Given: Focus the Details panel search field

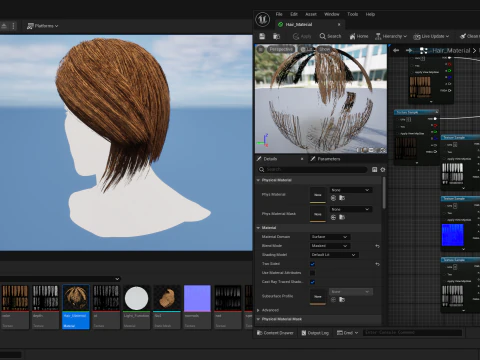Looking at the screenshot, I should click(x=313, y=169).
